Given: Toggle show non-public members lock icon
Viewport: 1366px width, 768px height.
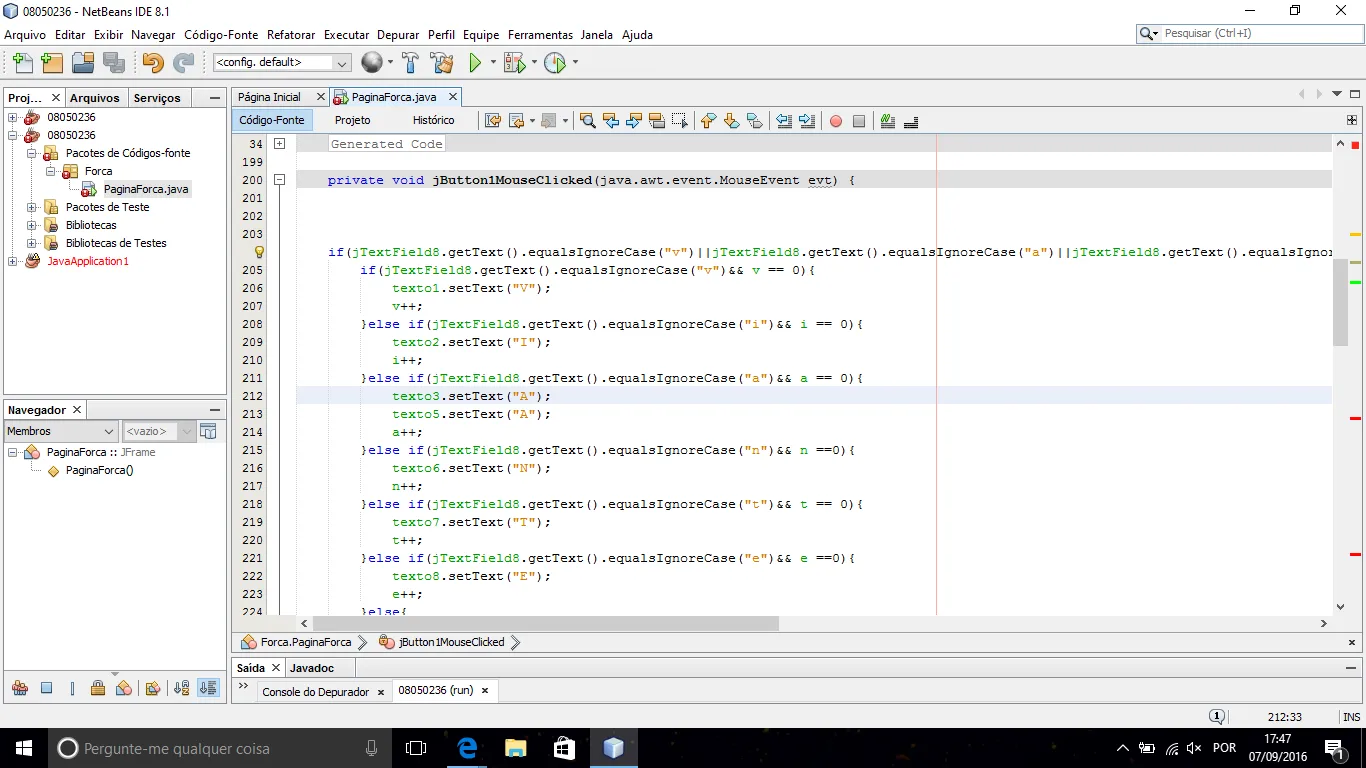Looking at the screenshot, I should point(98,688).
